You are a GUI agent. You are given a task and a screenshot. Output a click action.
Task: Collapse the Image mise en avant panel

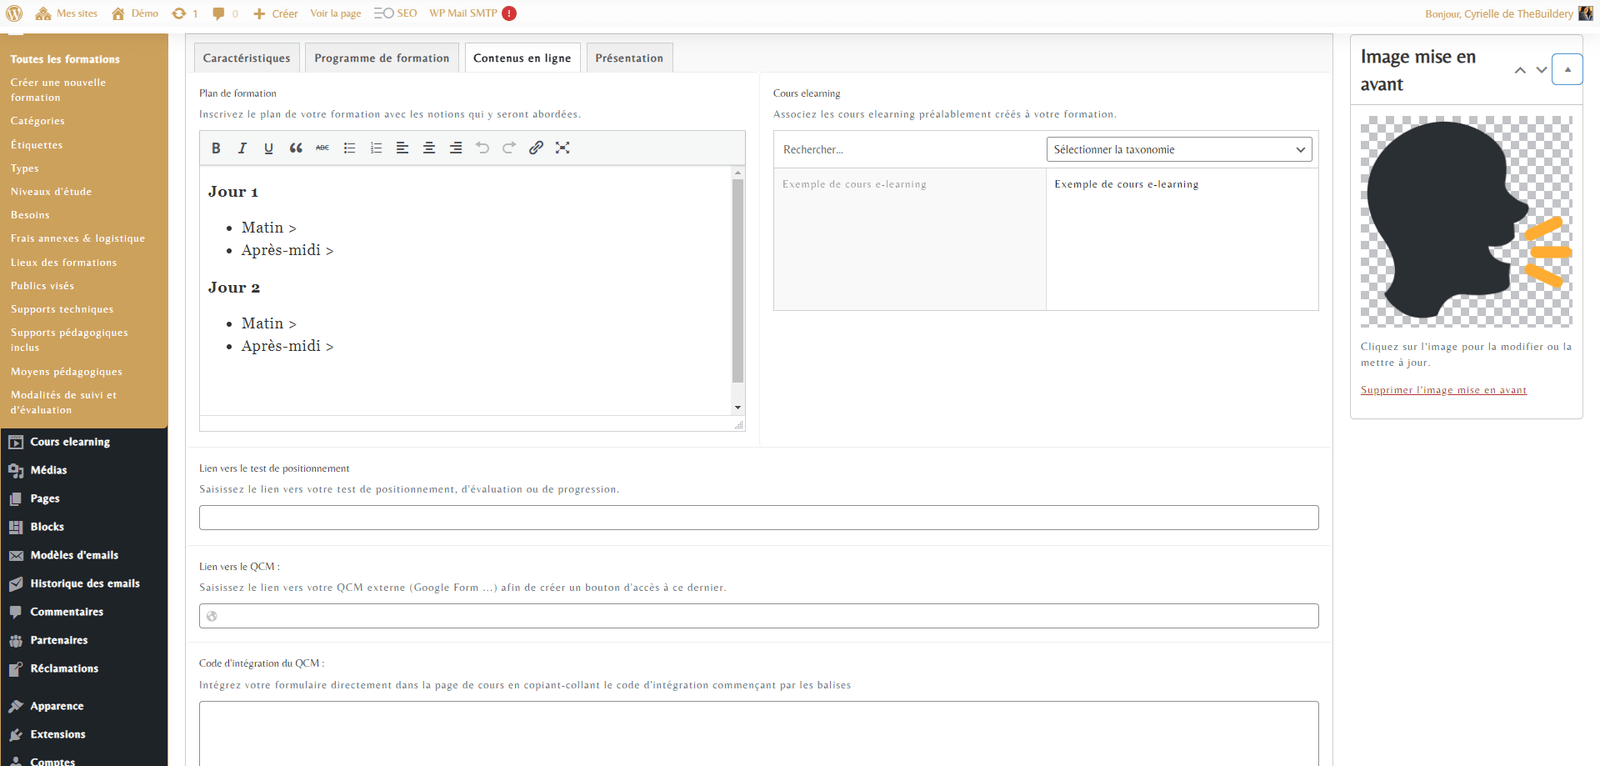point(1567,69)
